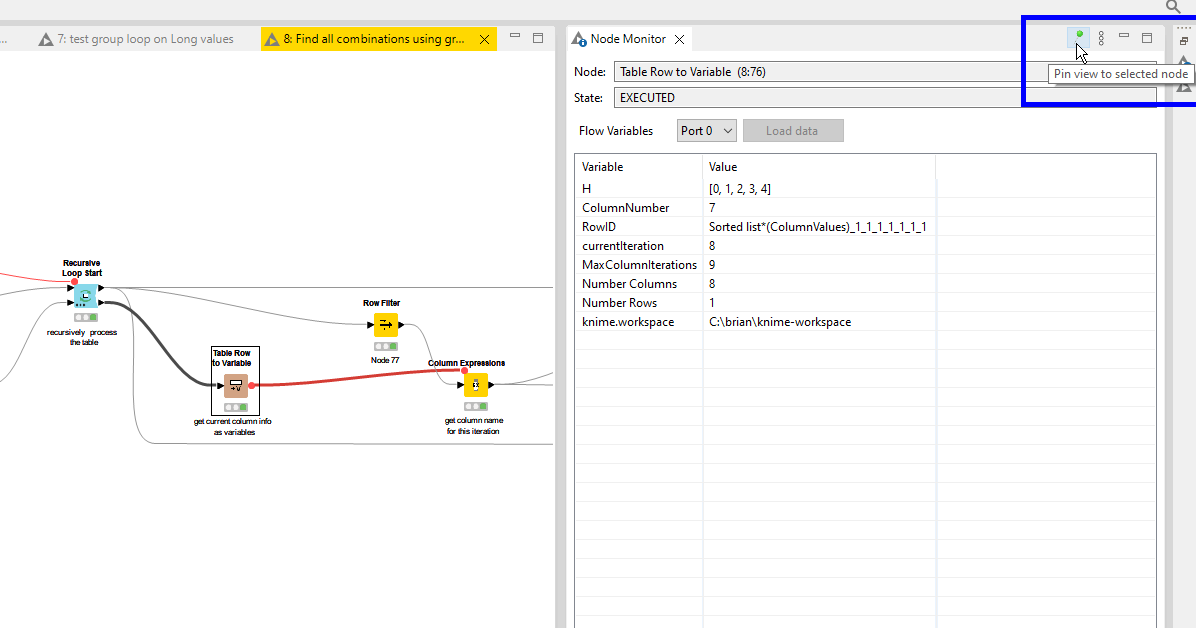Close the Find all combinations workflow tab

pos(485,40)
